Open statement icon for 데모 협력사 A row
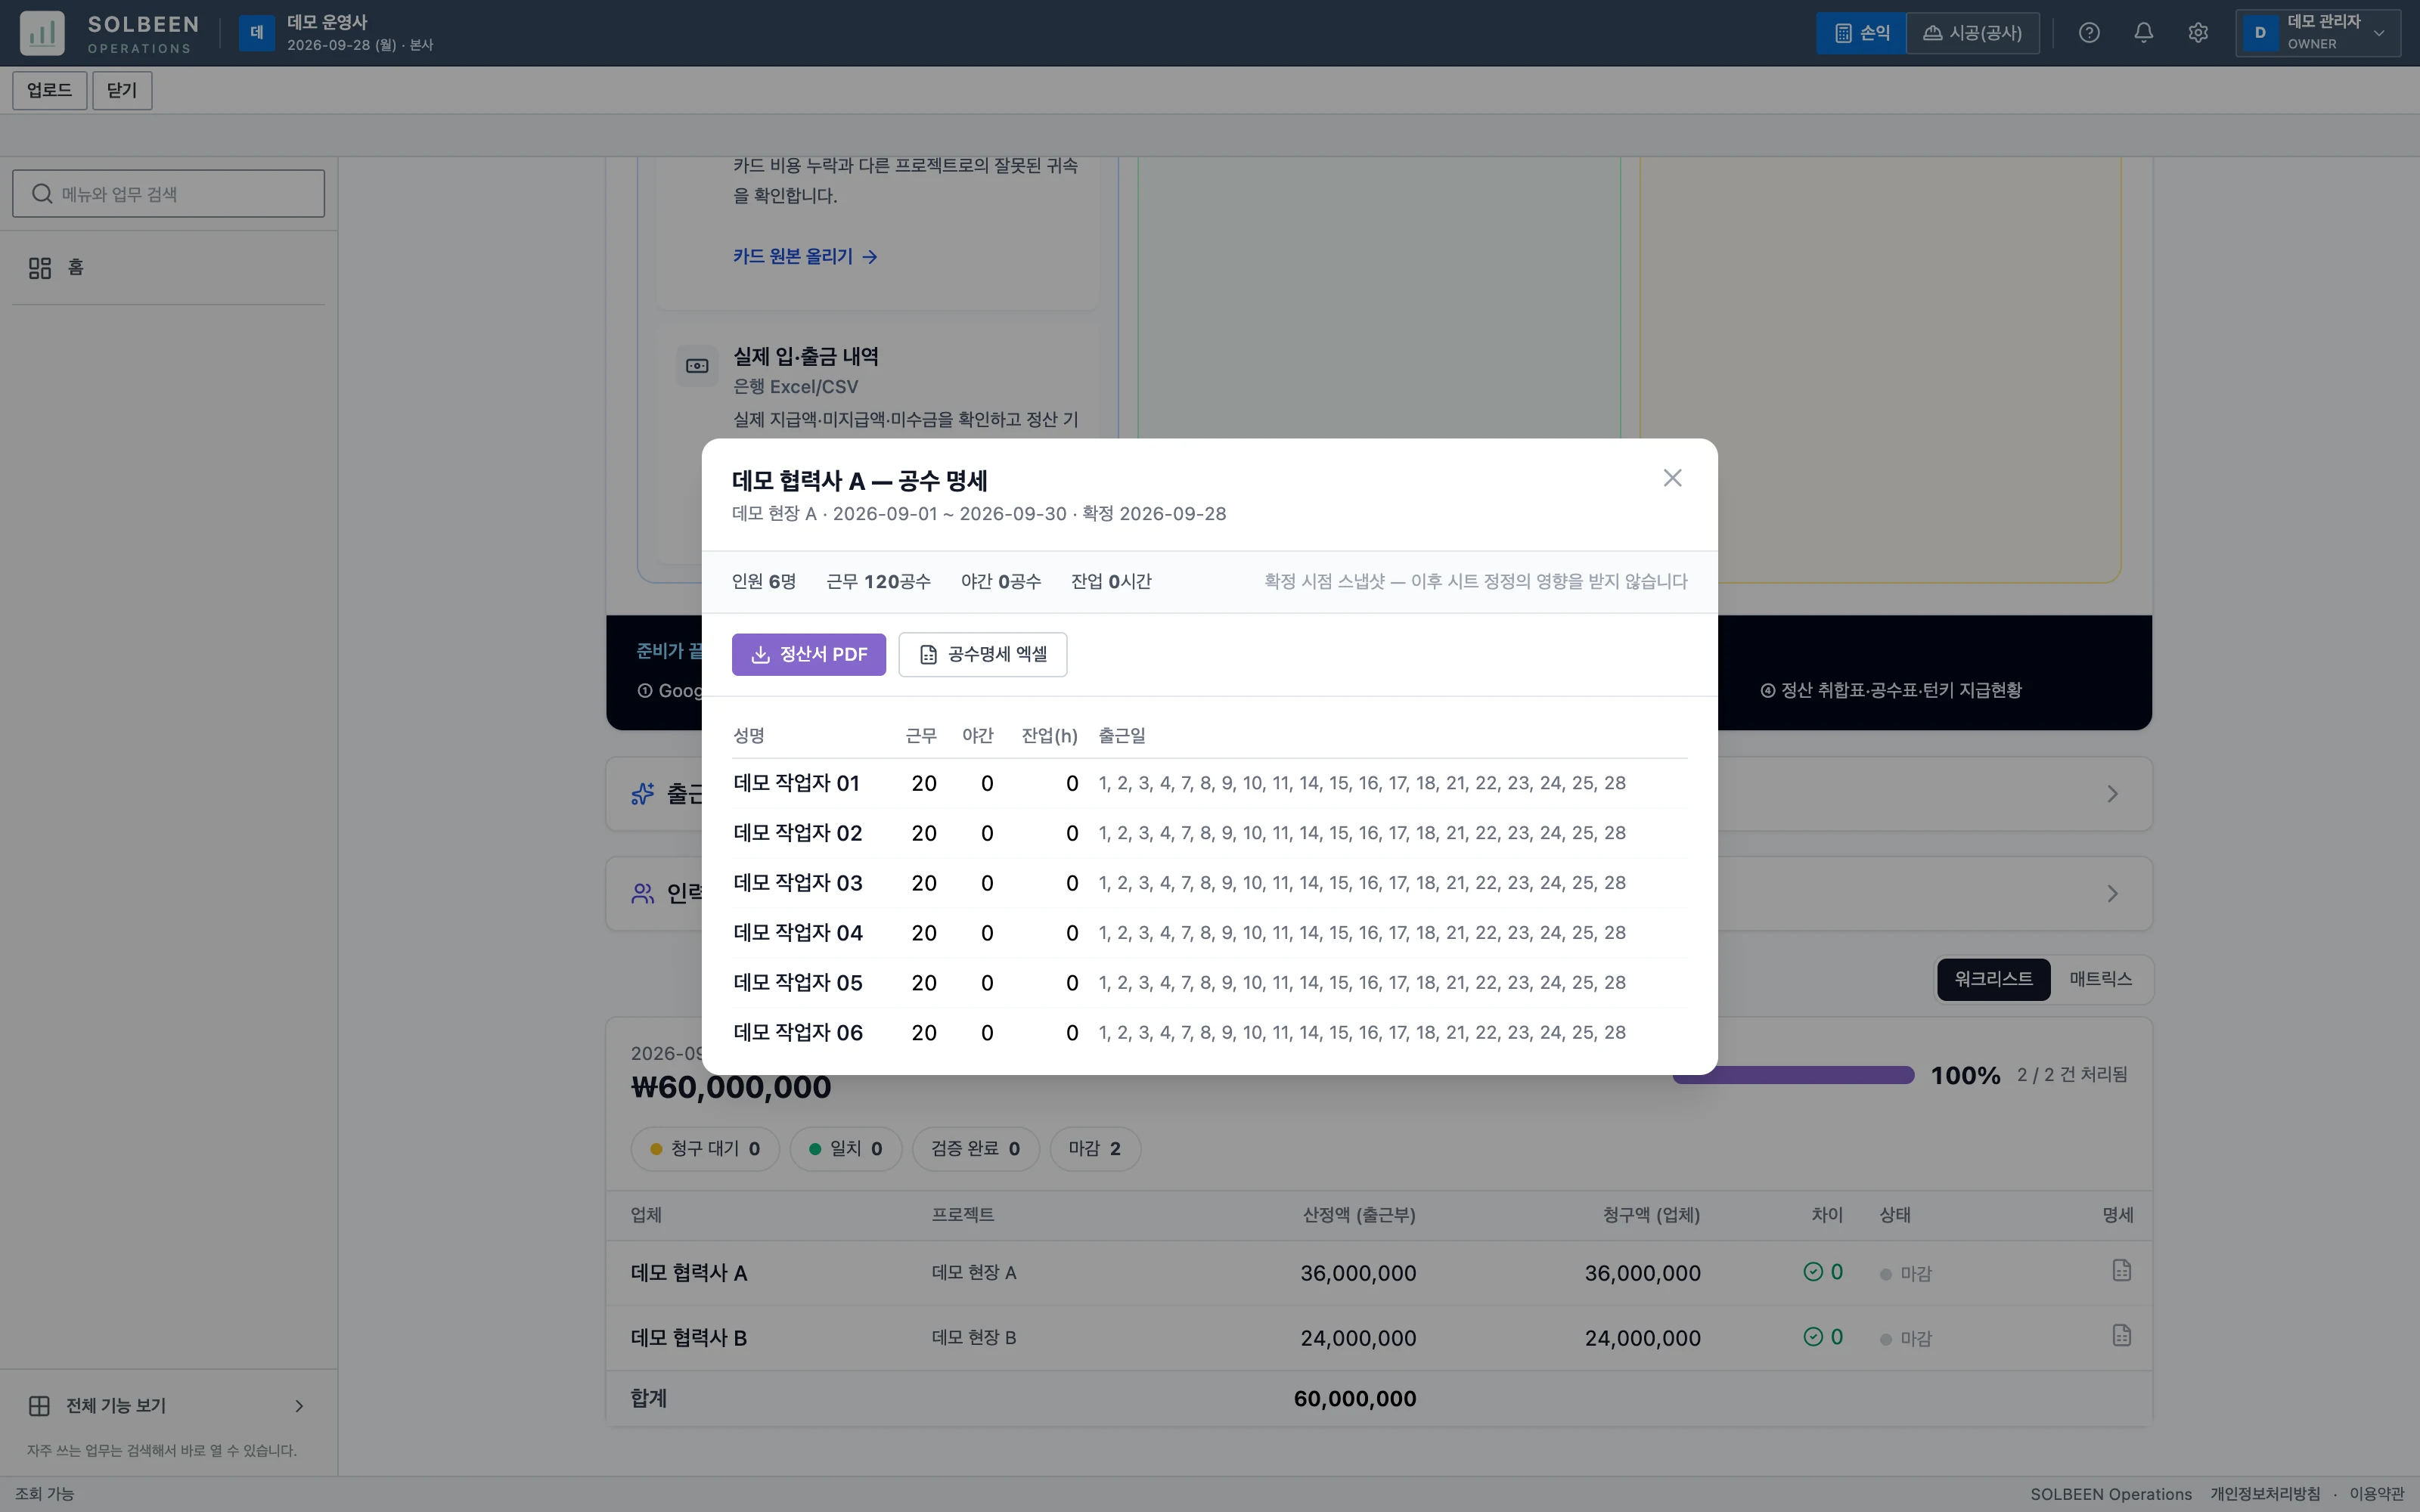2420x1512 pixels. coord(2121,1271)
